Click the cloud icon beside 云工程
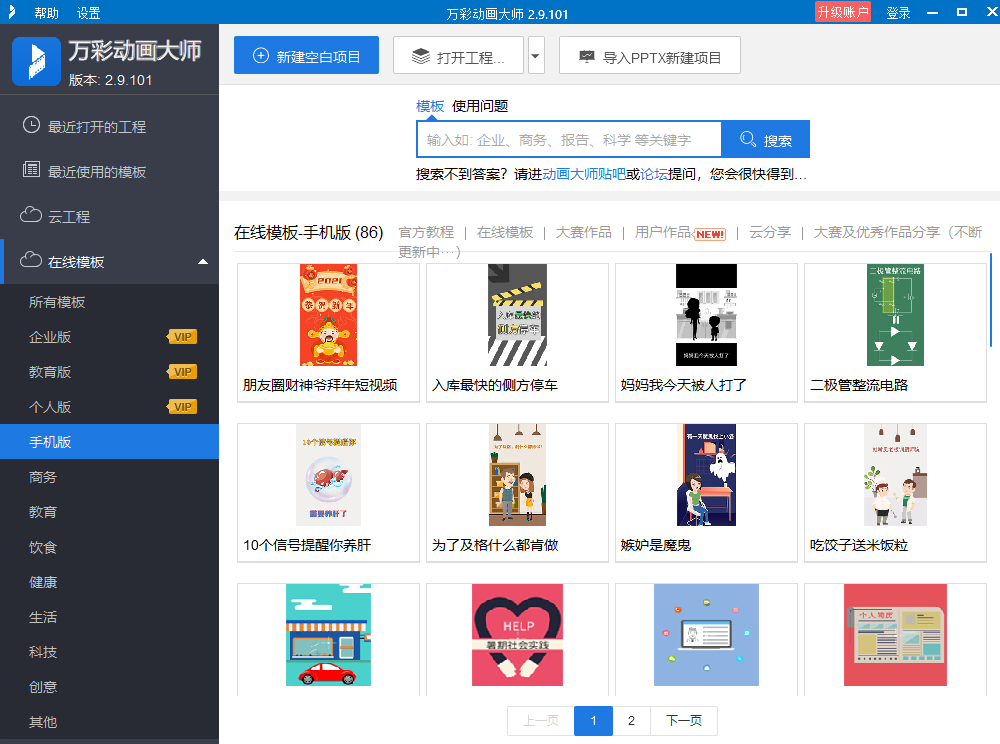Viewport: 1000px width, 744px height. coord(29,214)
